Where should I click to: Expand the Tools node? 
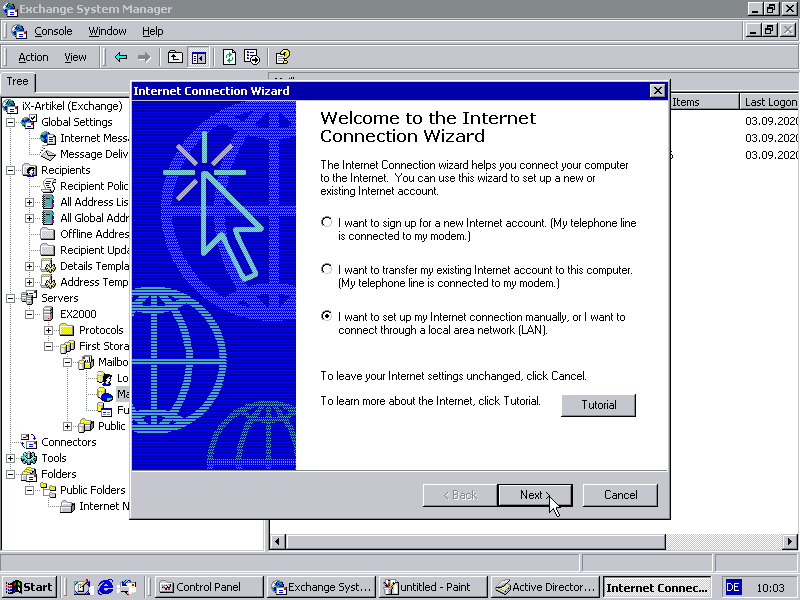tap(10, 458)
